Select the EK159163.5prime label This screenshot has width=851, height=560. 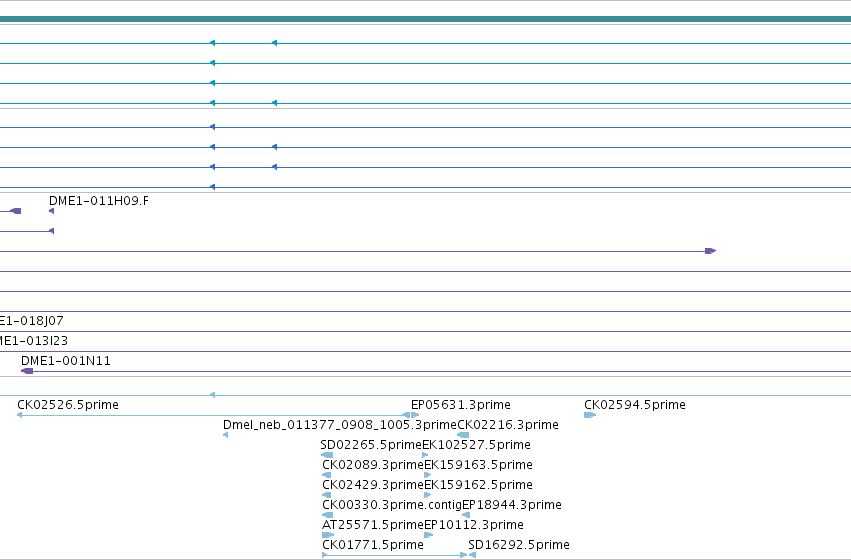coord(478,465)
